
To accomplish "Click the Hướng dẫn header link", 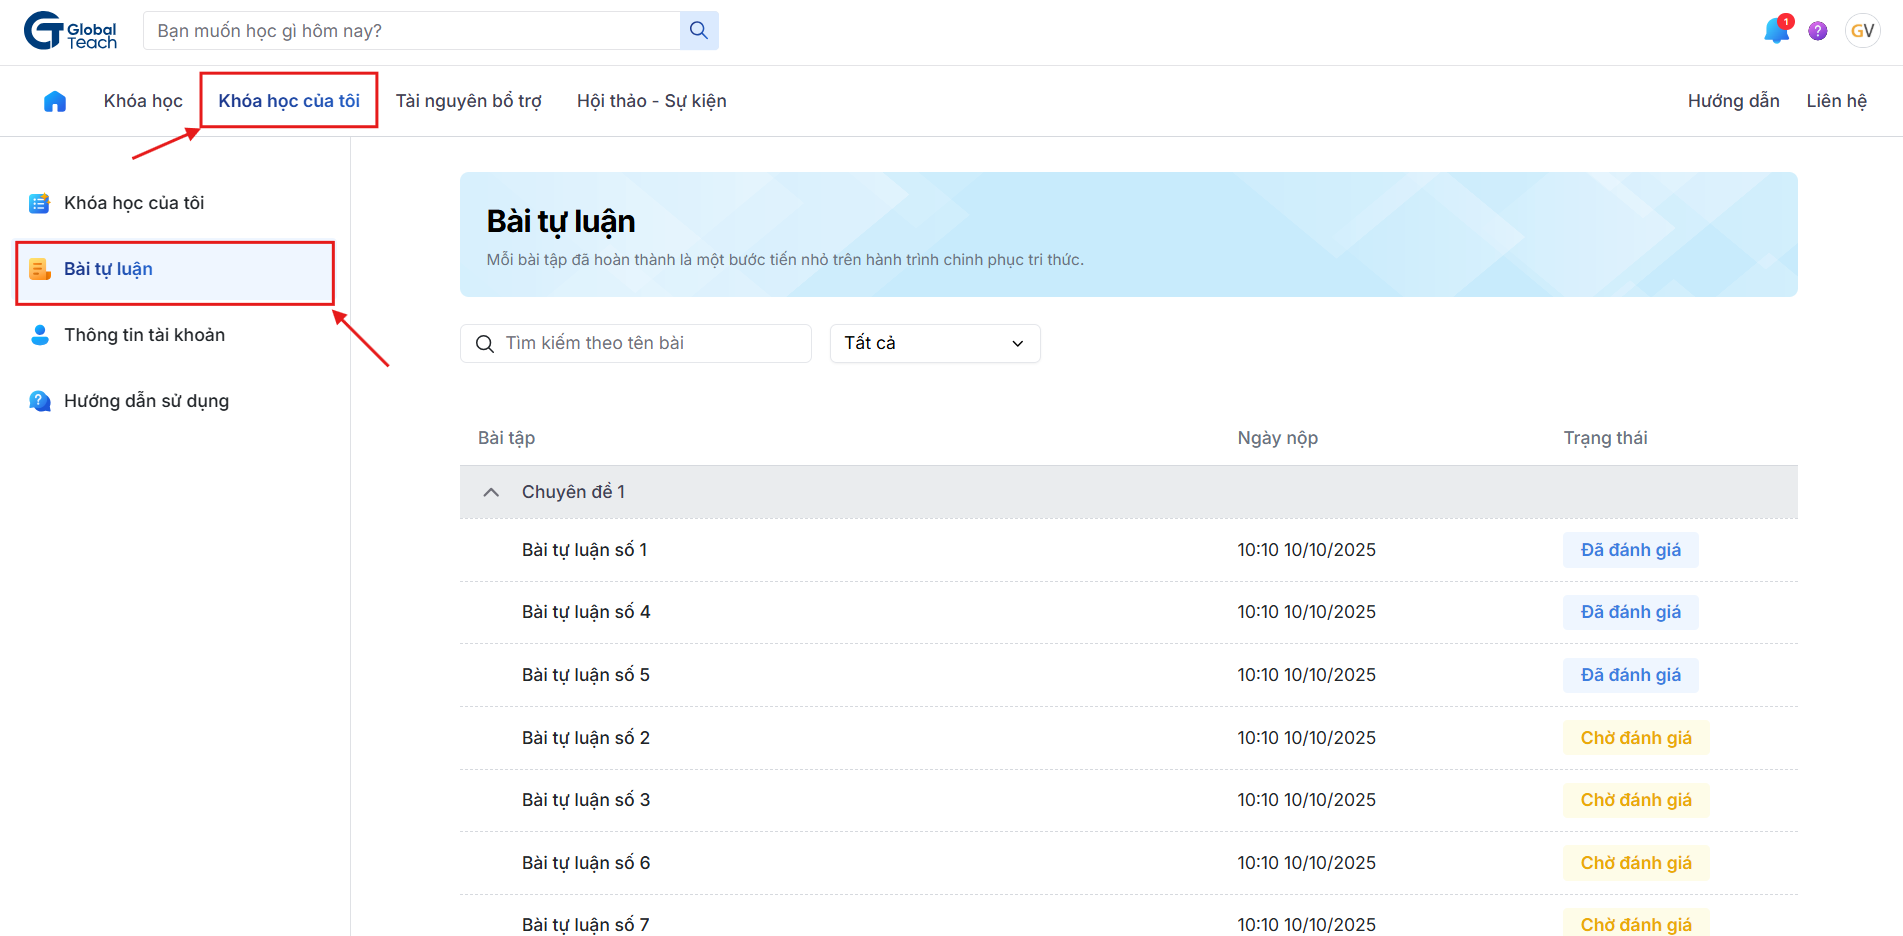I will click(1733, 101).
